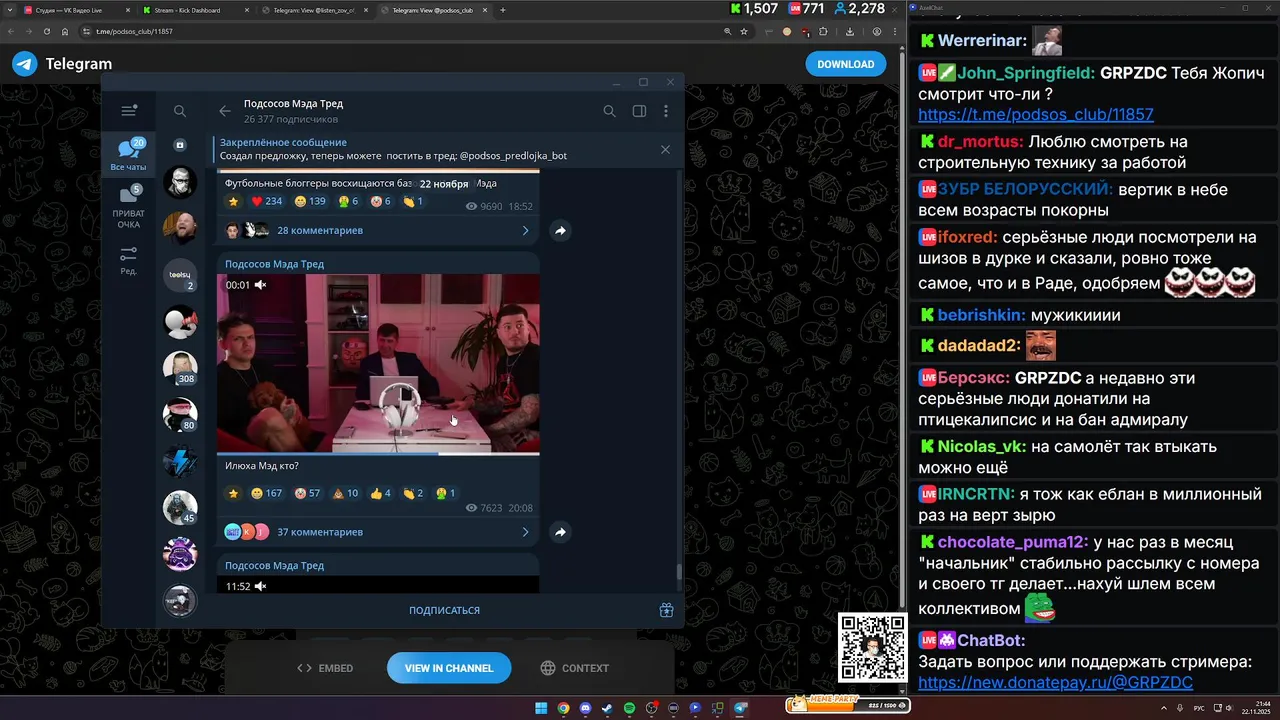The image size is (1280, 720).
Task: Expand the 37 comments chevron arrow
Action: tap(525, 532)
